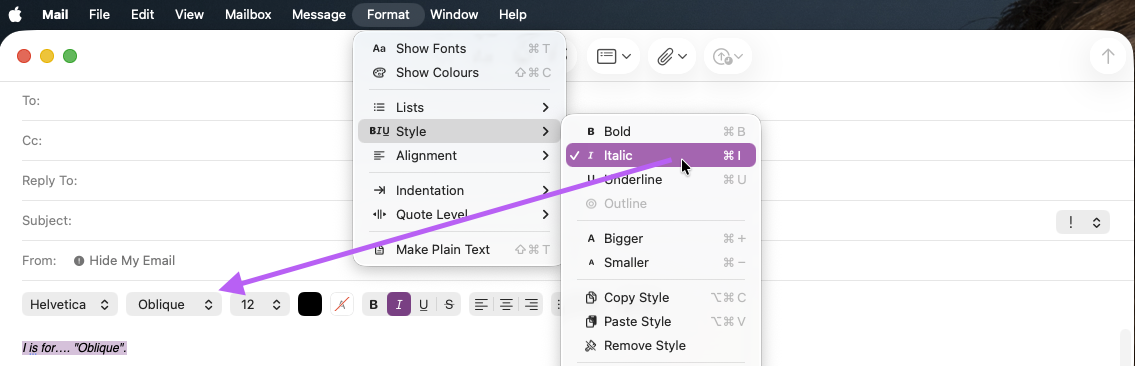Select Remove Style
The image size is (1135, 366).
coord(661,345)
